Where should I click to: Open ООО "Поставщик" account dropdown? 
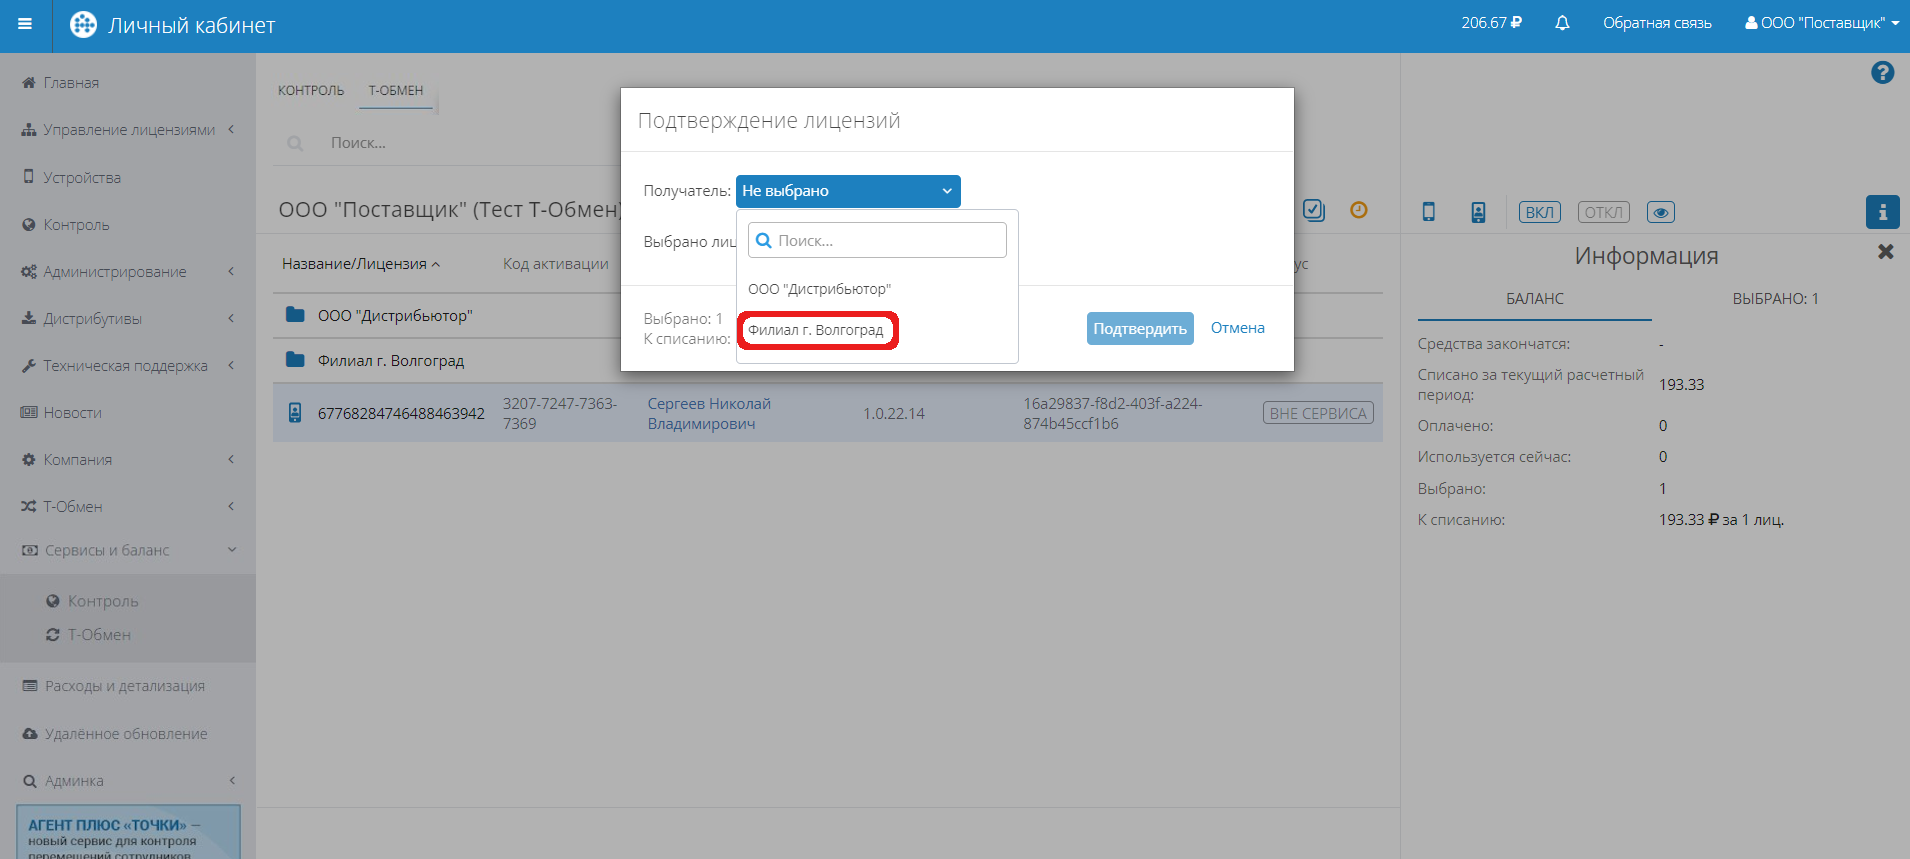[1821, 23]
